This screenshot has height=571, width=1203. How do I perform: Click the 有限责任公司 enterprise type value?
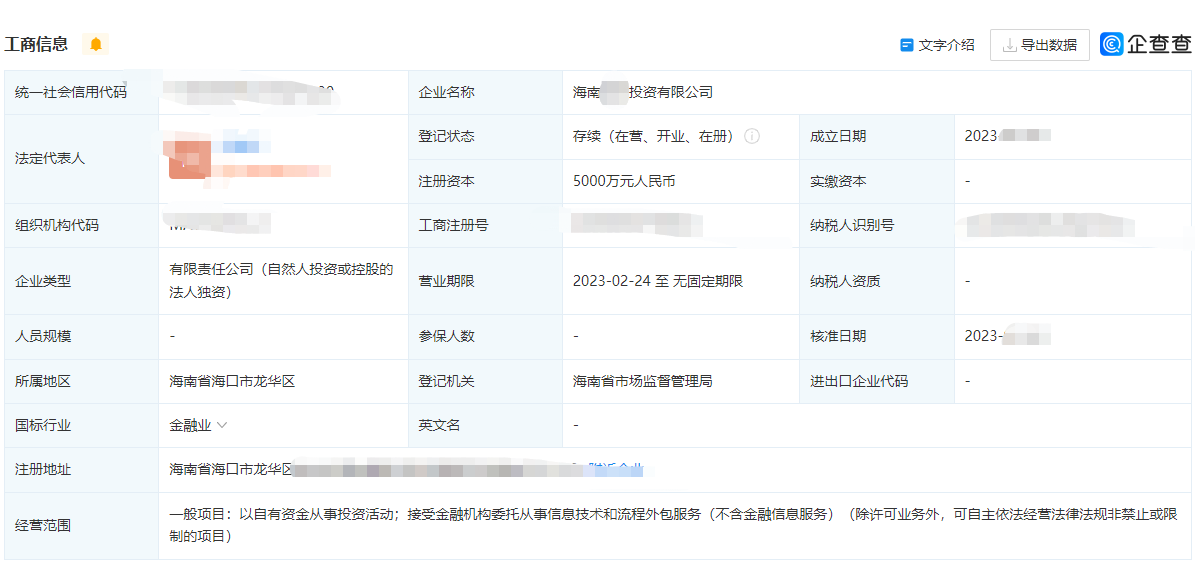(x=281, y=280)
